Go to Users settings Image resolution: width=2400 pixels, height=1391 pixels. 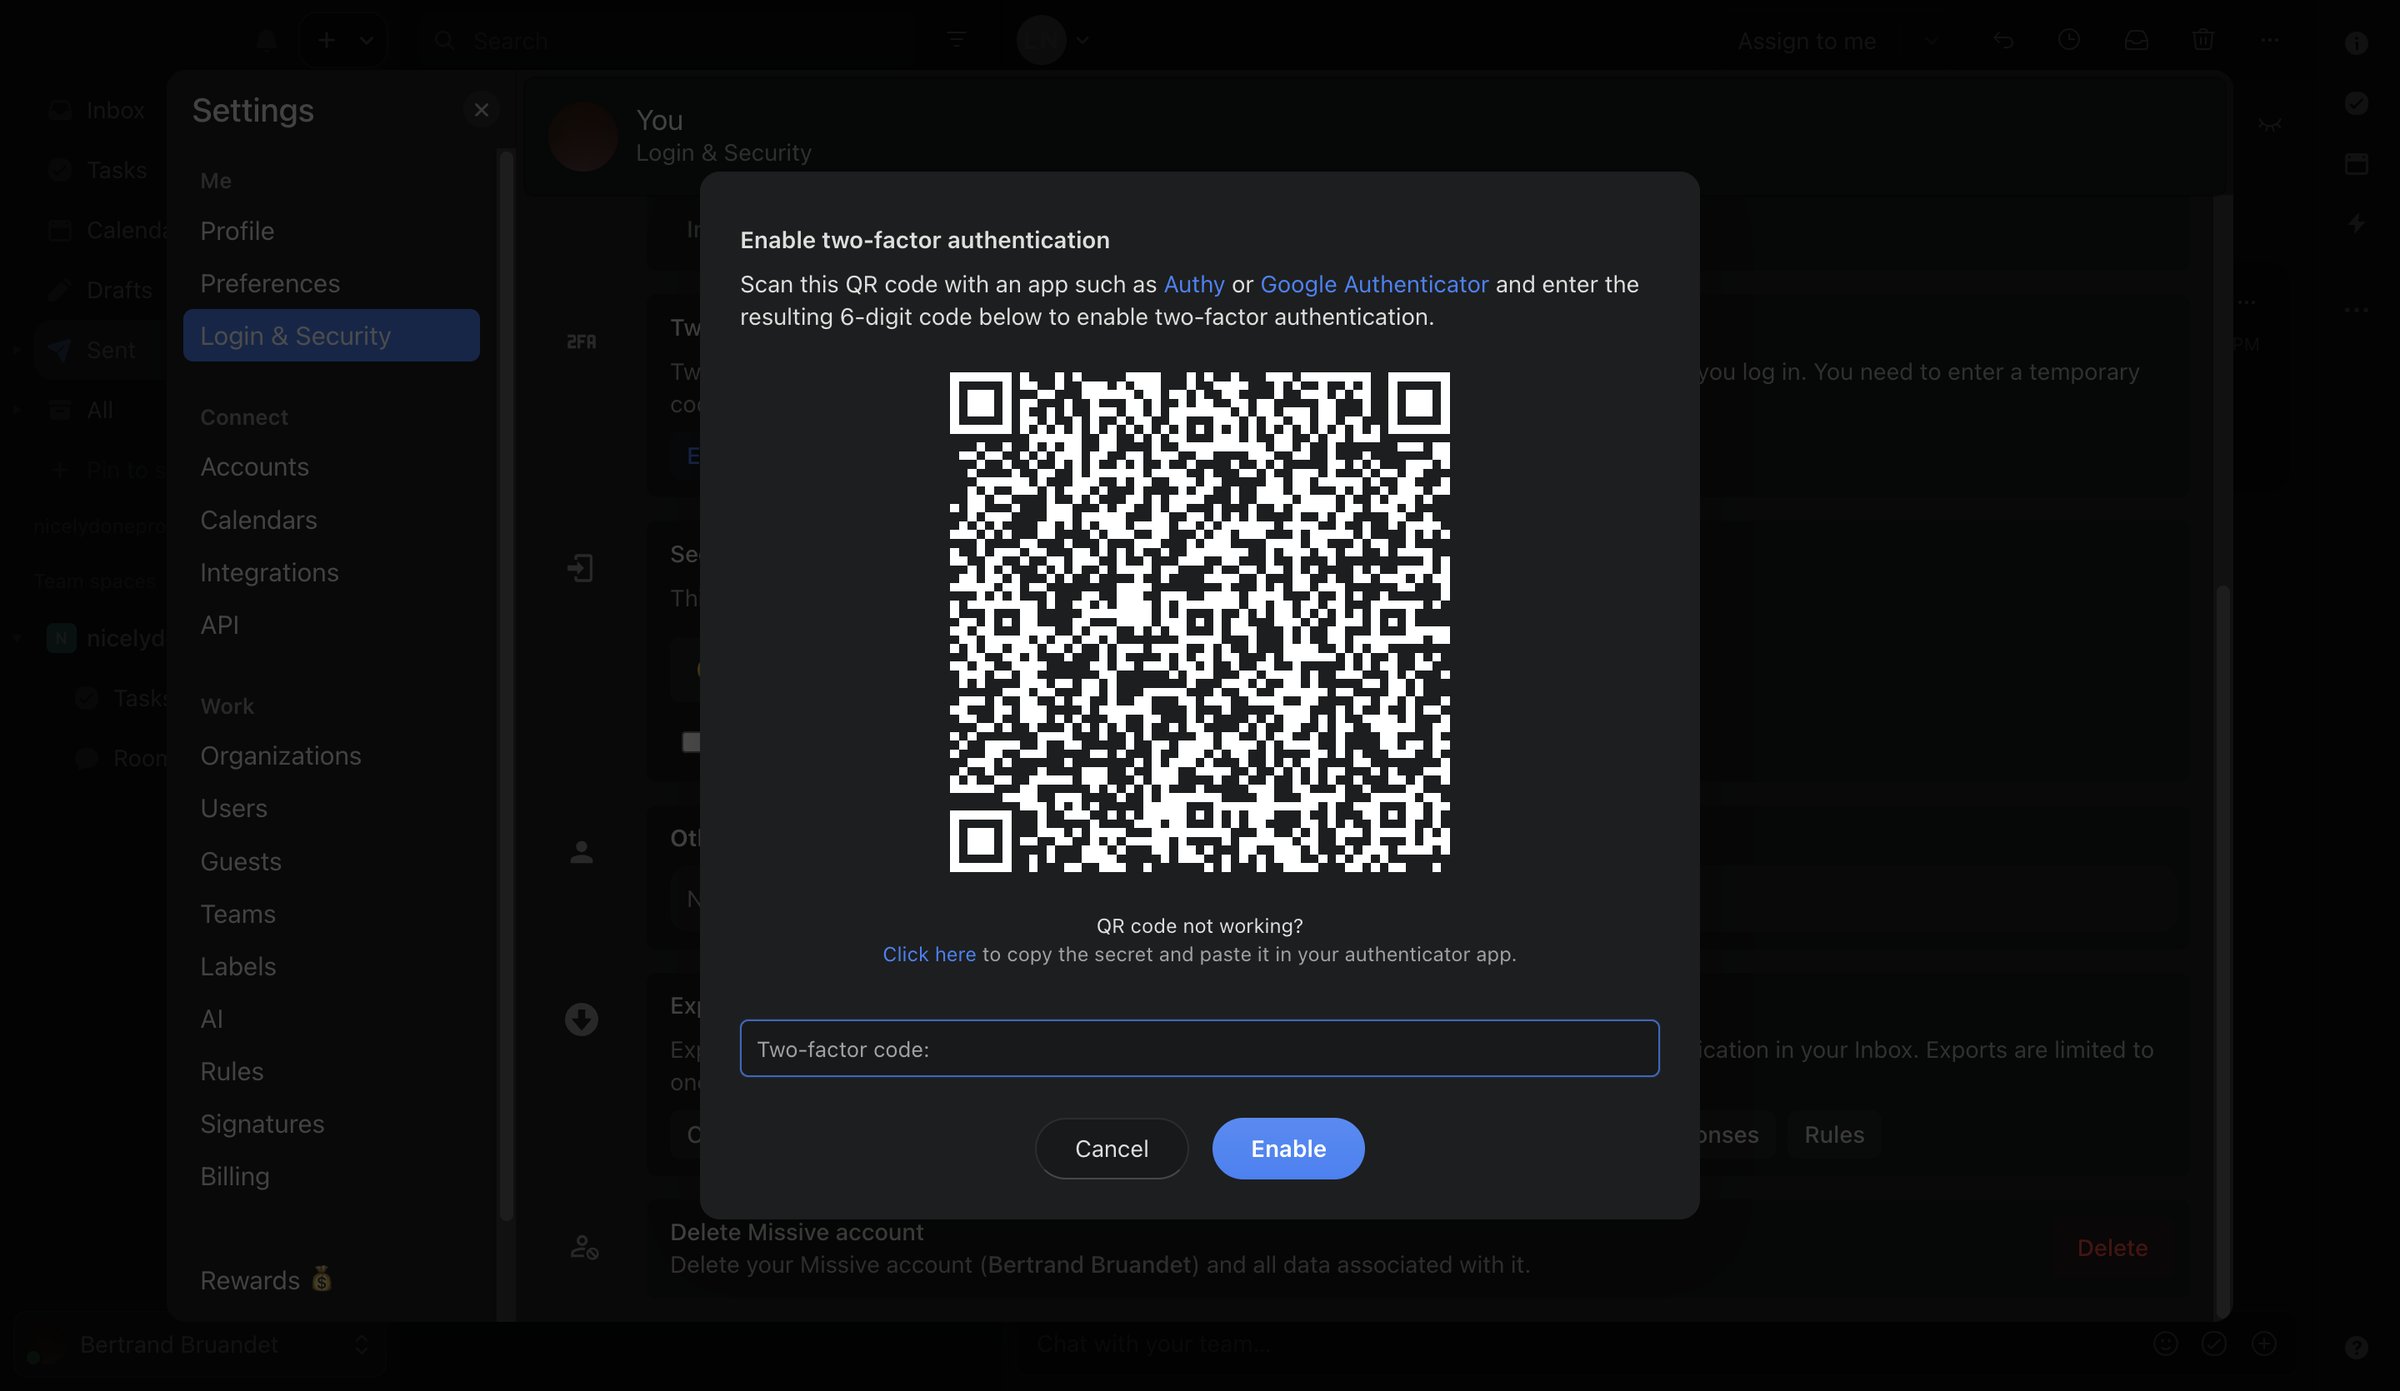331,808
